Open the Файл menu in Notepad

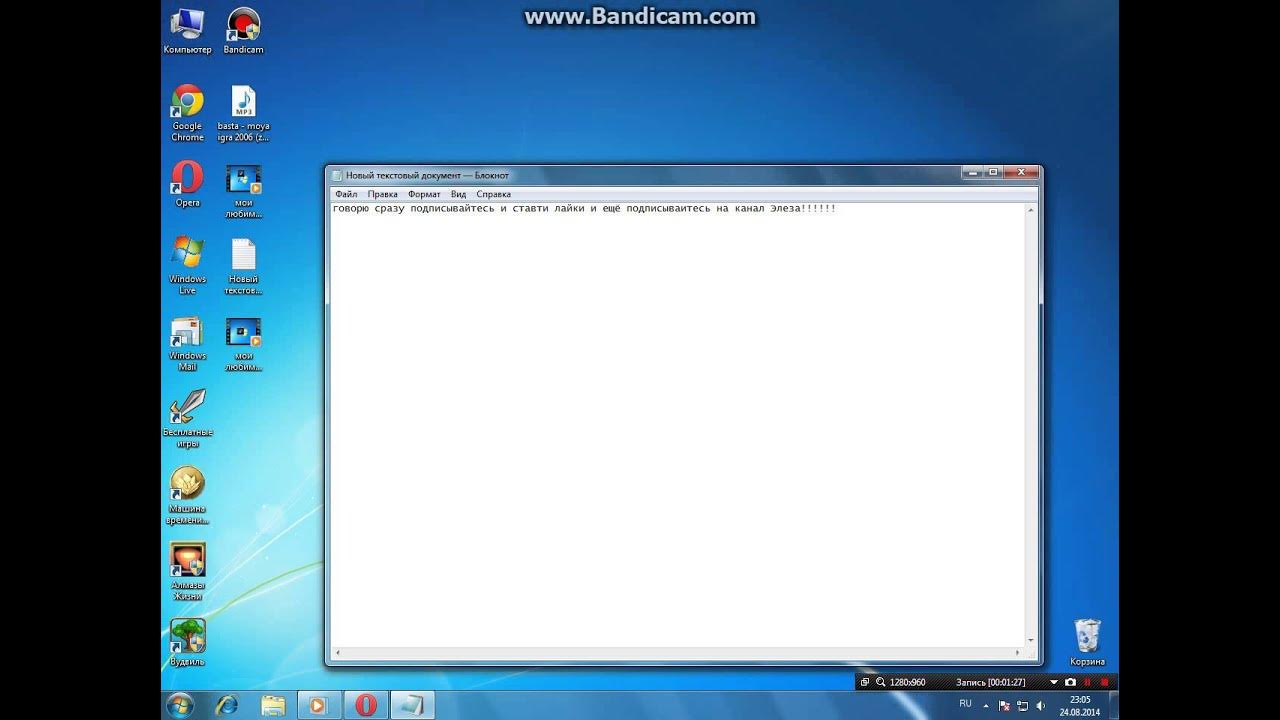346,194
